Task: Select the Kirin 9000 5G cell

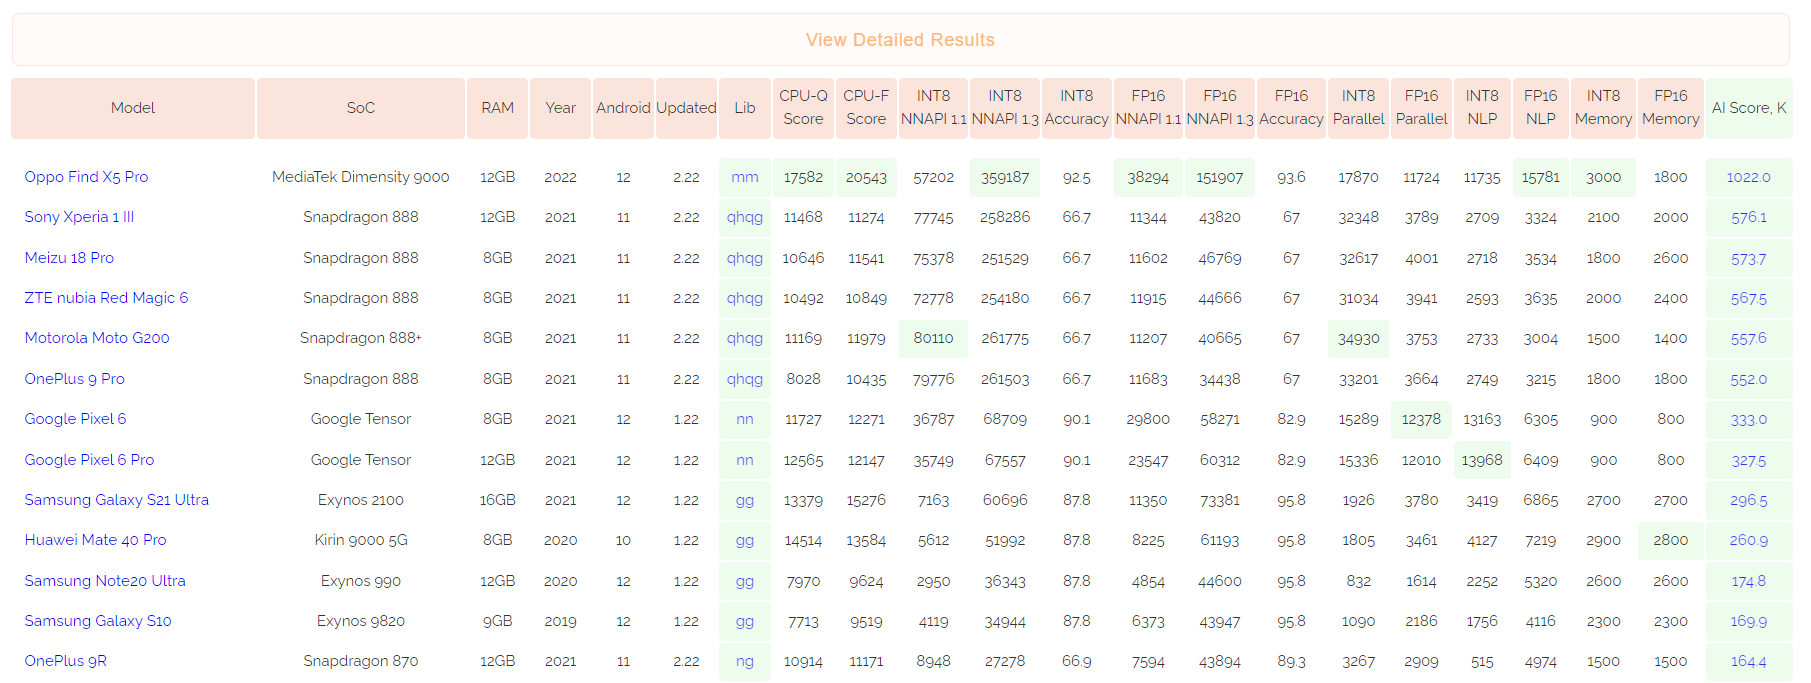Action: click(361, 540)
